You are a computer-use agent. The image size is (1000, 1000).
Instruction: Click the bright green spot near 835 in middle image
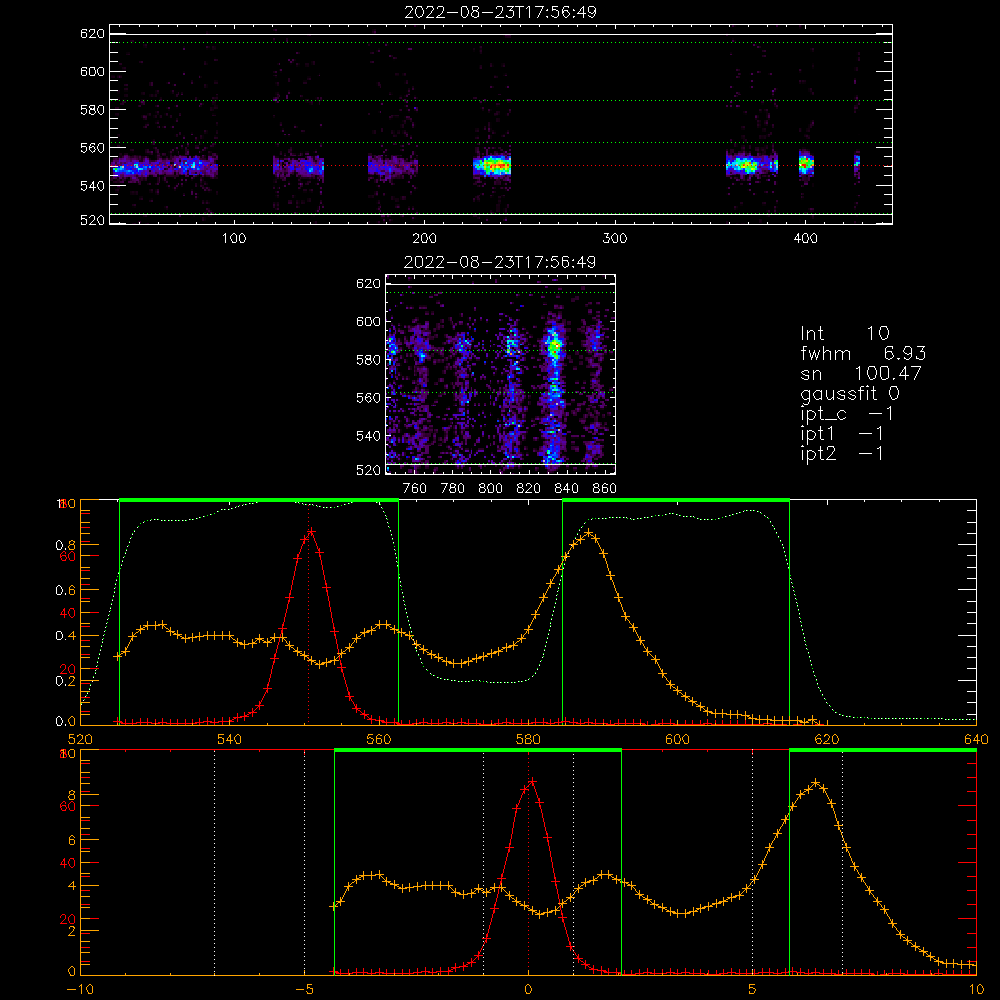click(554, 348)
